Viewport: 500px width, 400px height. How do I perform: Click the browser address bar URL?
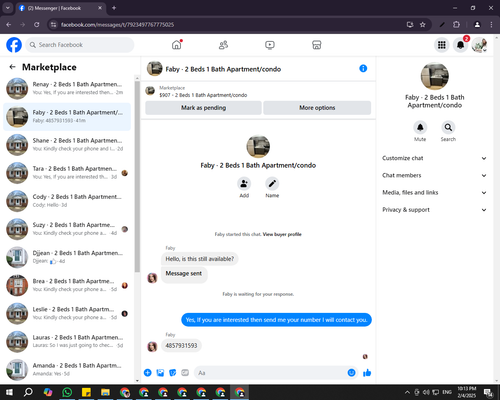pyautogui.click(x=117, y=25)
